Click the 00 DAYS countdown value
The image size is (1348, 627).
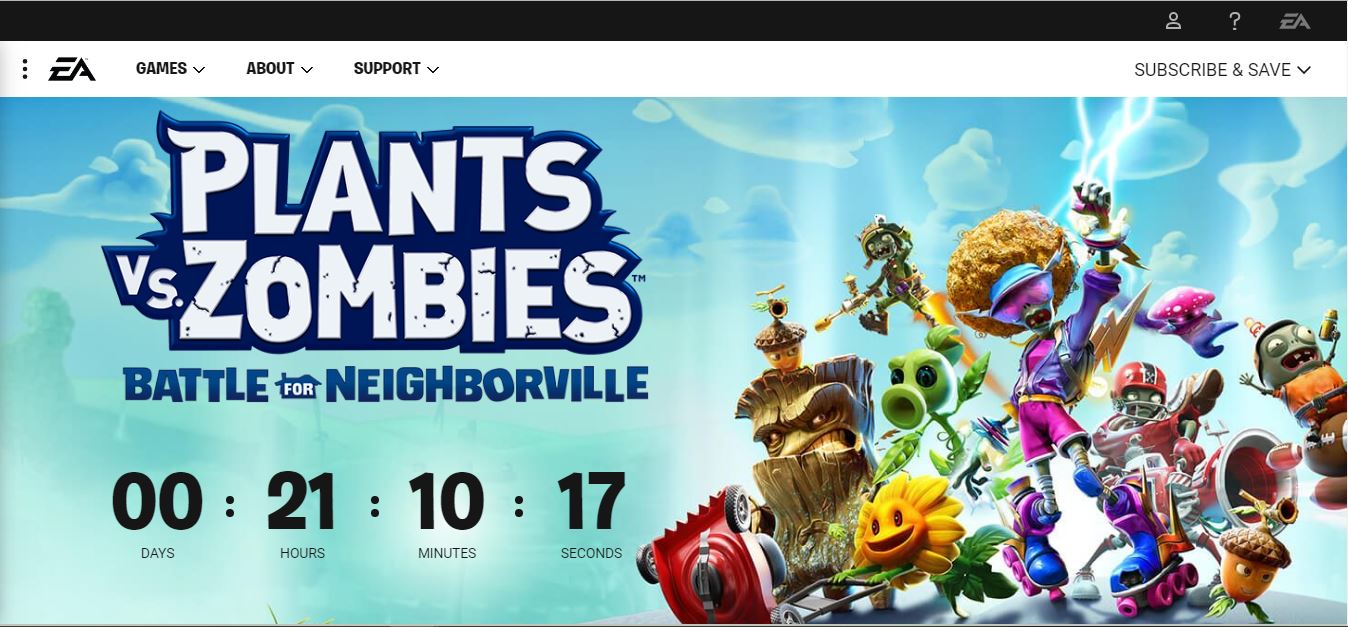point(157,503)
